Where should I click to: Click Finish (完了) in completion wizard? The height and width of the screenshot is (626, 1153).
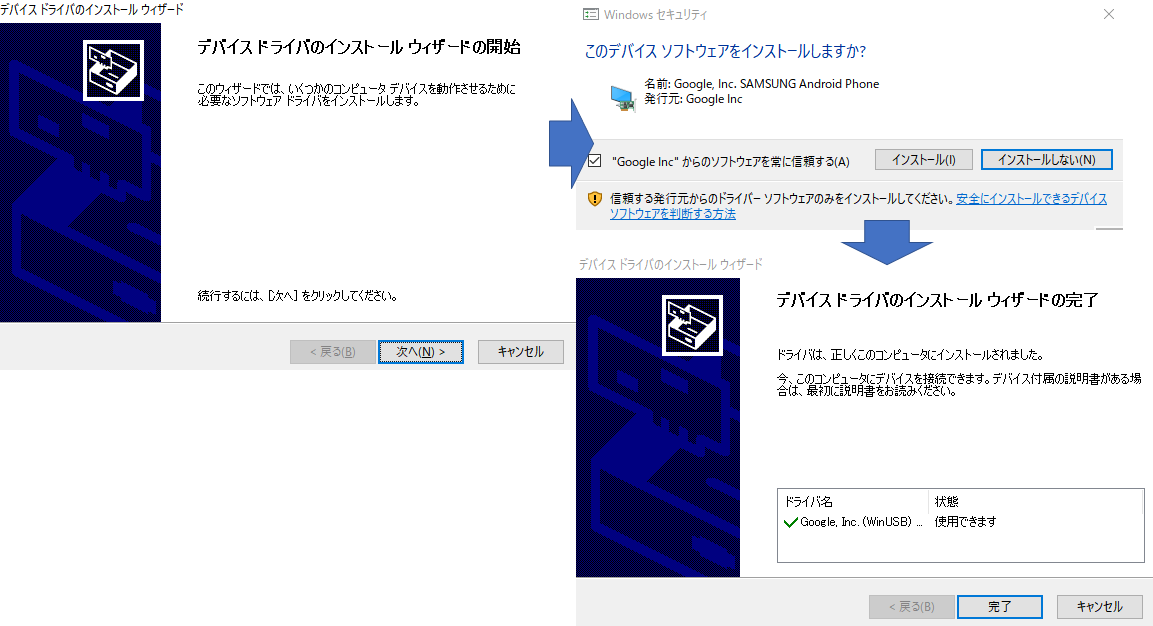(999, 607)
